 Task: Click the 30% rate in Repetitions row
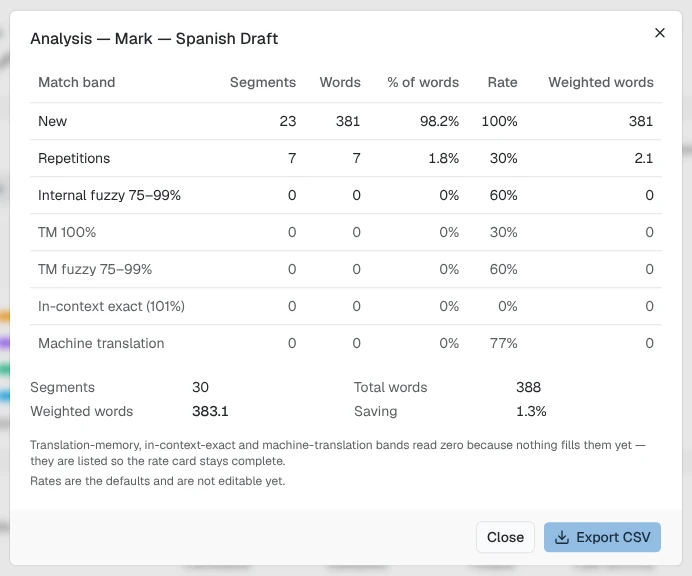[504, 158]
